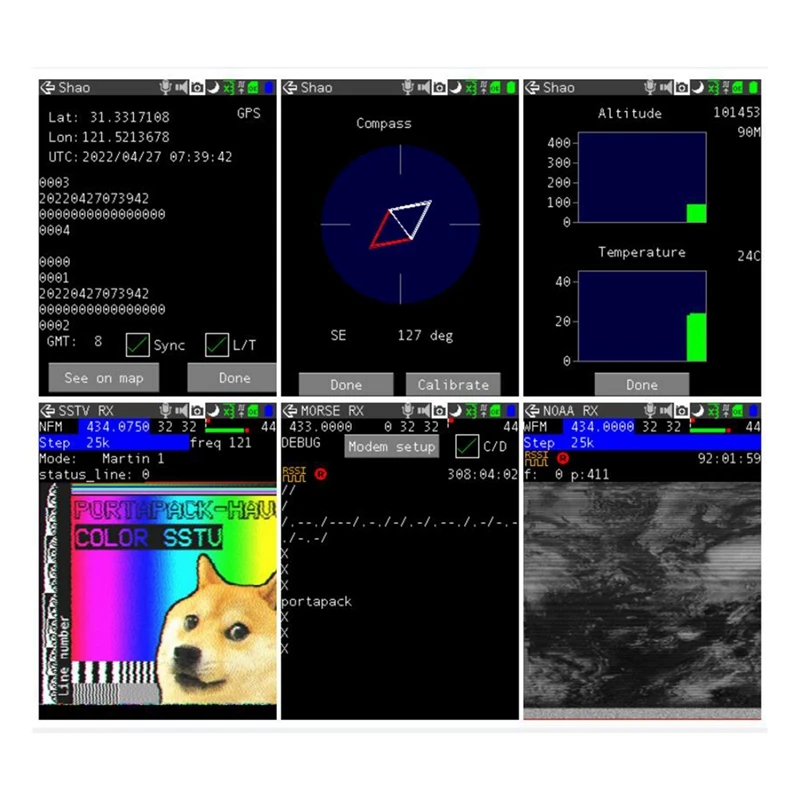Tap the green x3 icon in GPS screen
Screen dimensions: 800x800
[x=228, y=88]
